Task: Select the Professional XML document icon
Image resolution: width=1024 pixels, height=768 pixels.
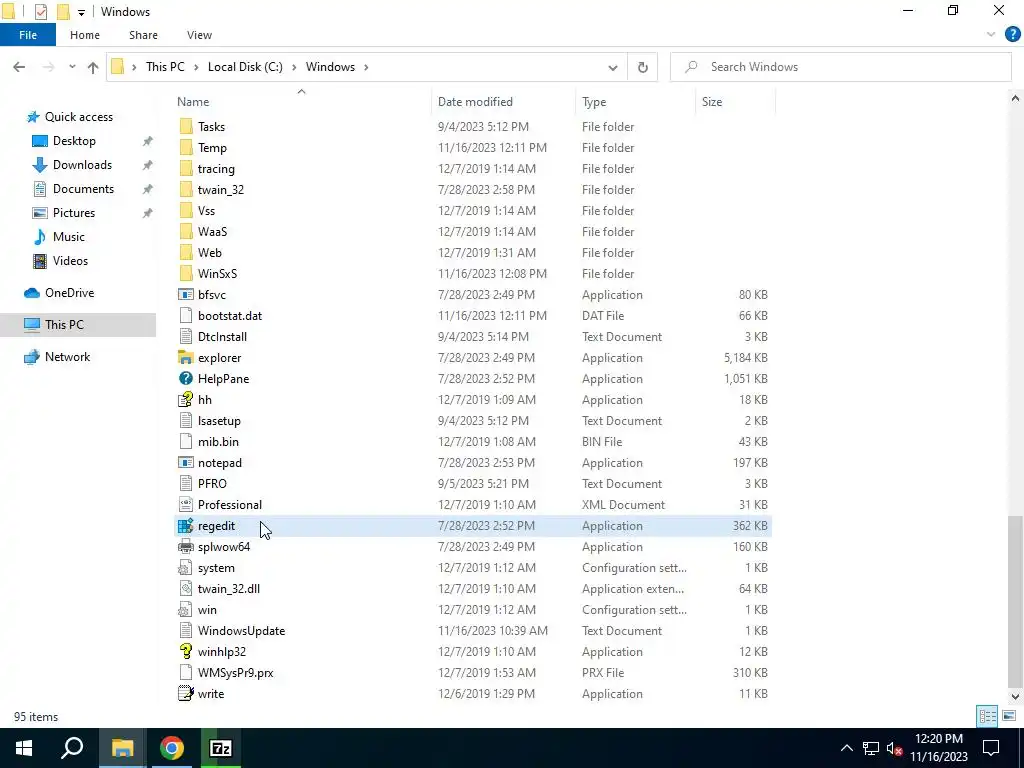Action: click(185, 505)
